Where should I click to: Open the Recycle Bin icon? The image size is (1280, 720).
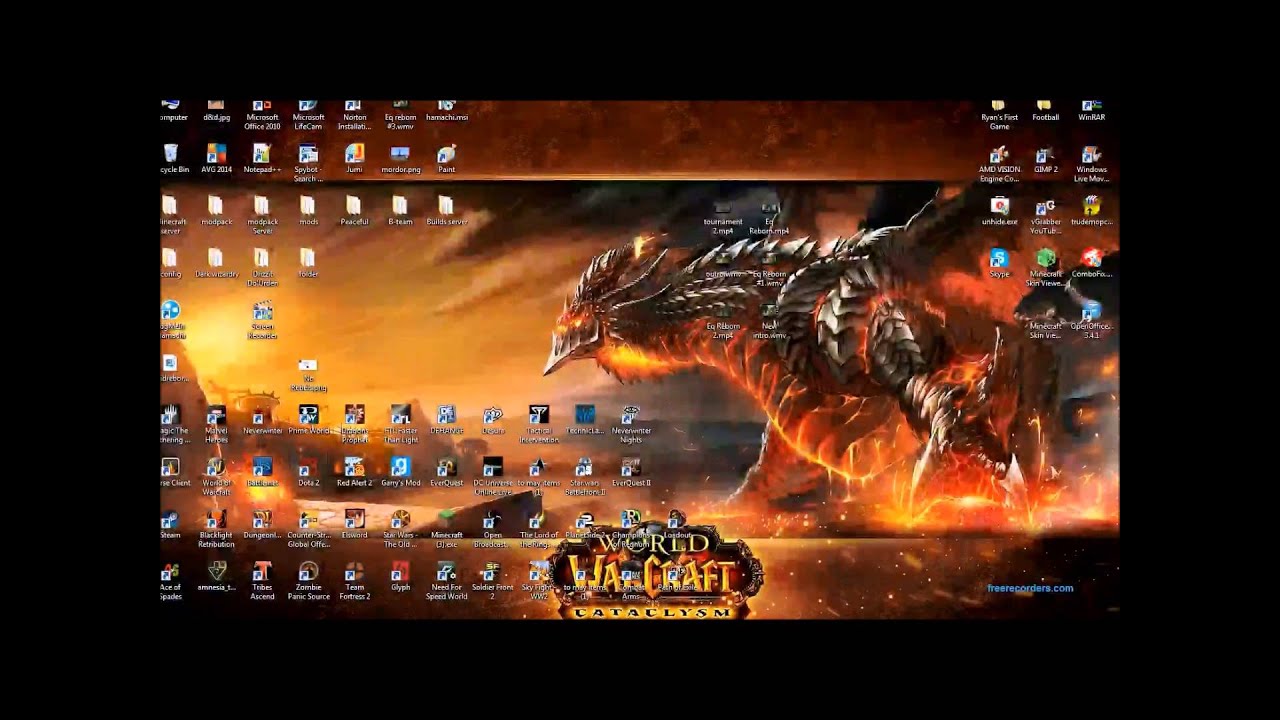pyautogui.click(x=172, y=159)
